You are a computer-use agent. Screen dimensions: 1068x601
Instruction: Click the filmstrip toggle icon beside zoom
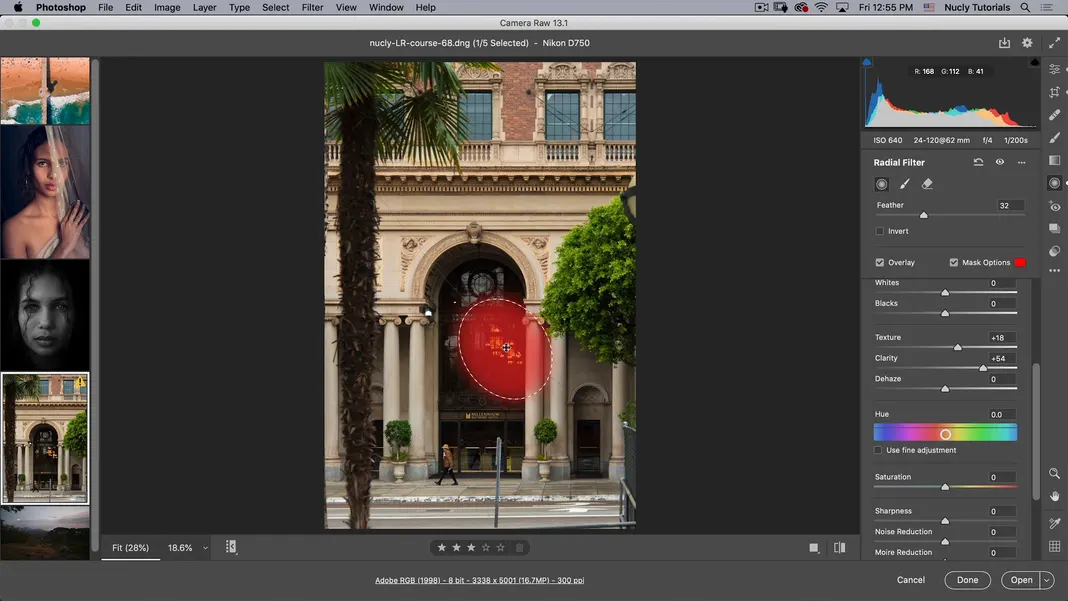[231, 546]
